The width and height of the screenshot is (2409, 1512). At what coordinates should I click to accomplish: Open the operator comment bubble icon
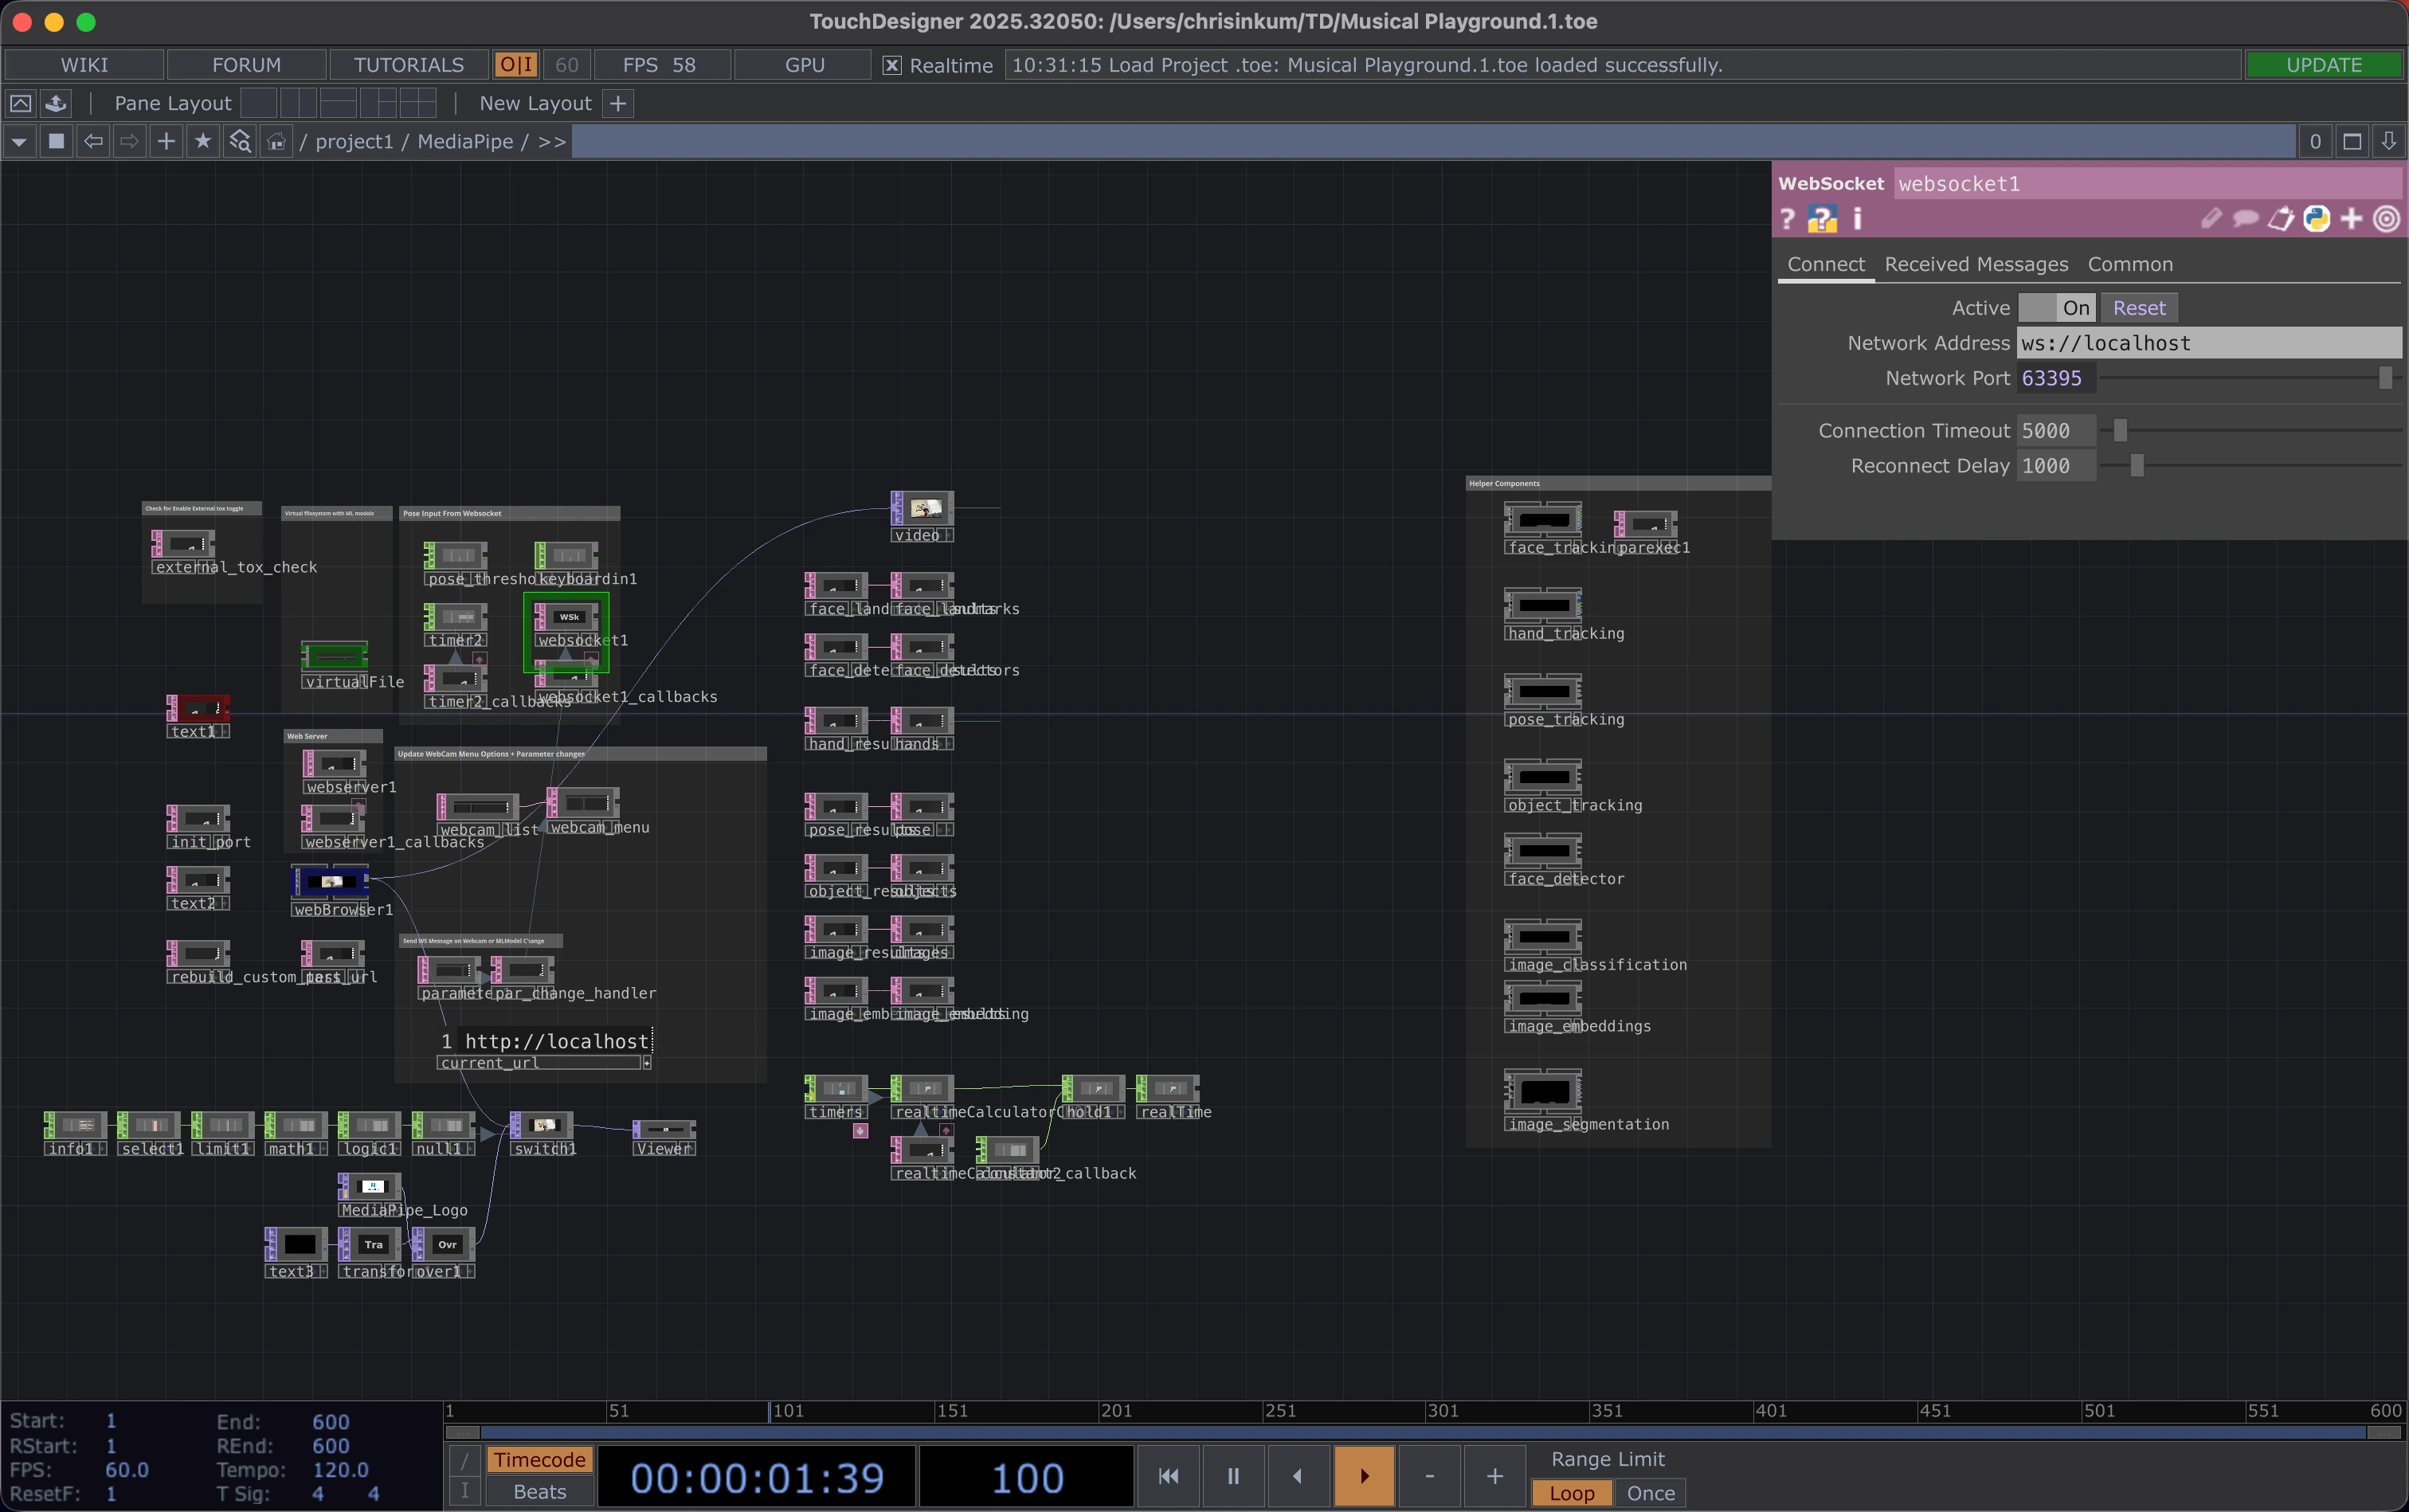tap(2245, 218)
